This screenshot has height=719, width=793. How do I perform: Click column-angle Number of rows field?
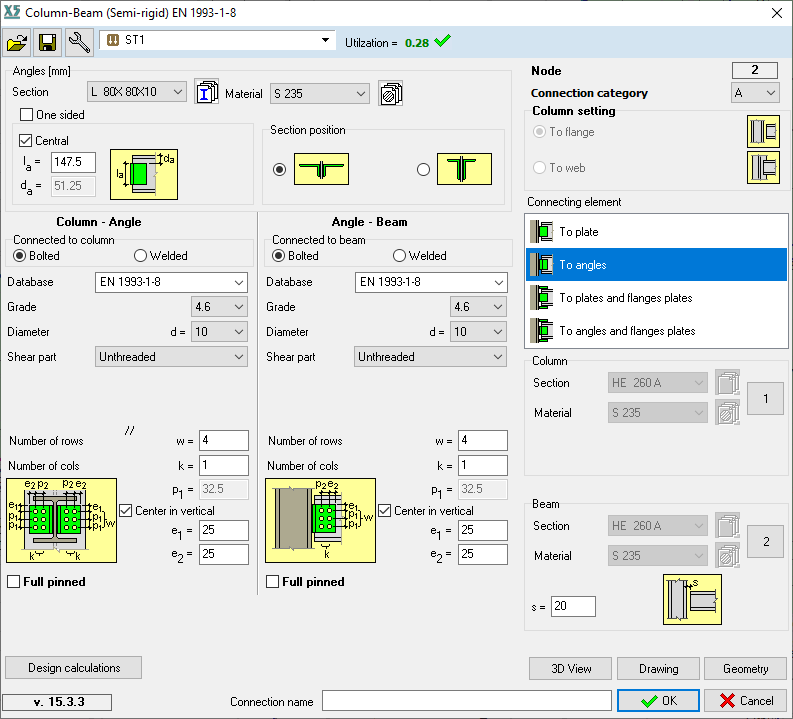pyautogui.click(x=224, y=440)
